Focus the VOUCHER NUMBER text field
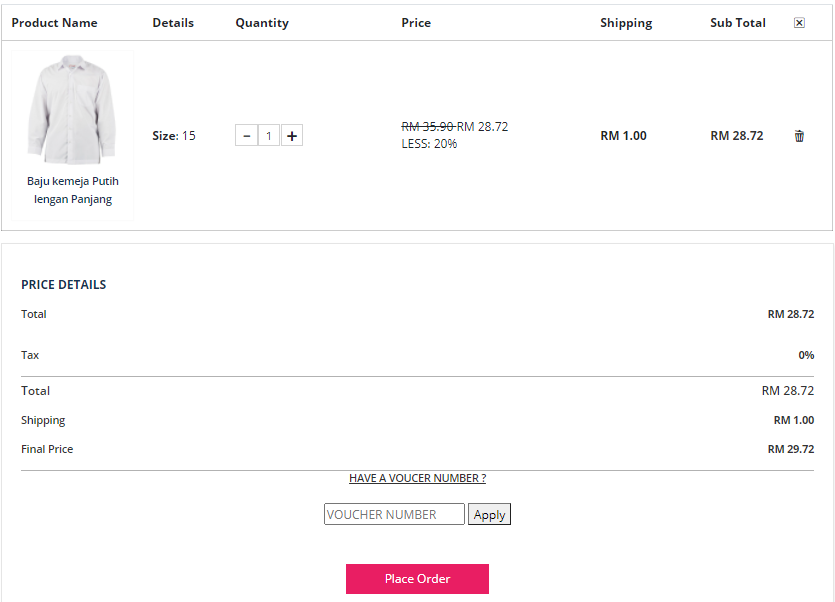Image resolution: width=835 pixels, height=602 pixels. point(394,514)
